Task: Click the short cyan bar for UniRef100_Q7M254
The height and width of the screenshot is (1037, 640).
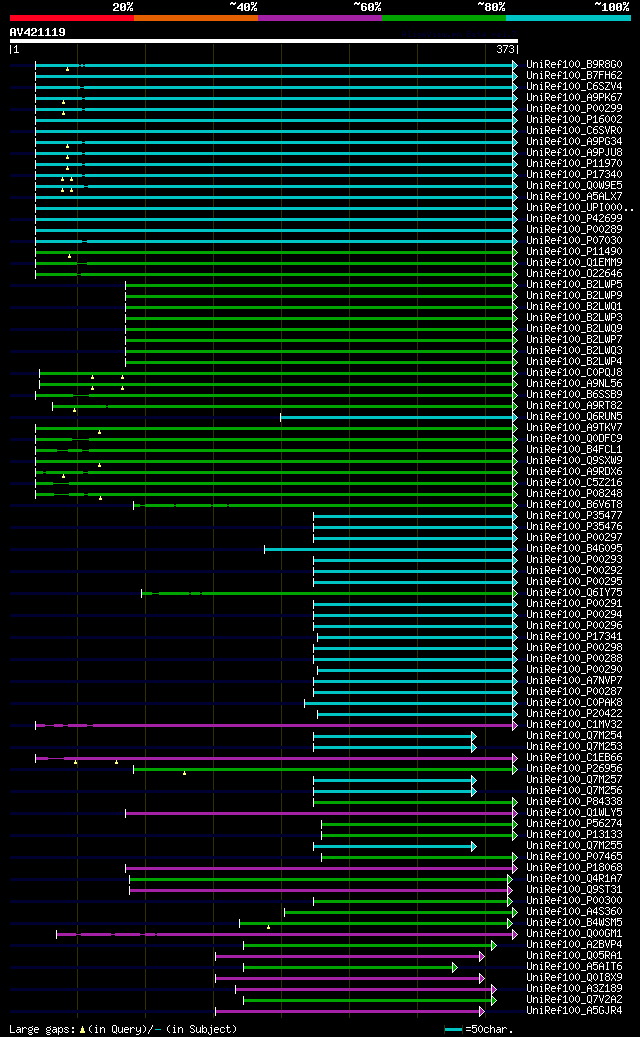Action: (394, 735)
